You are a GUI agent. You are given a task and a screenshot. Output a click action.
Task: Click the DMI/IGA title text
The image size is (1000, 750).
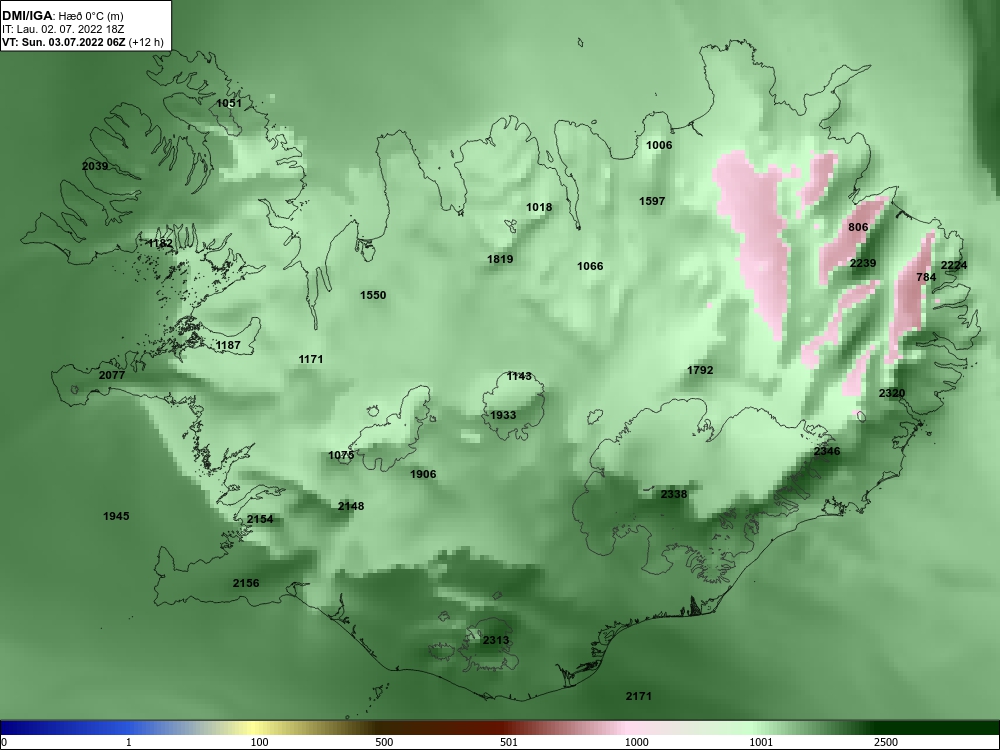click(27, 16)
